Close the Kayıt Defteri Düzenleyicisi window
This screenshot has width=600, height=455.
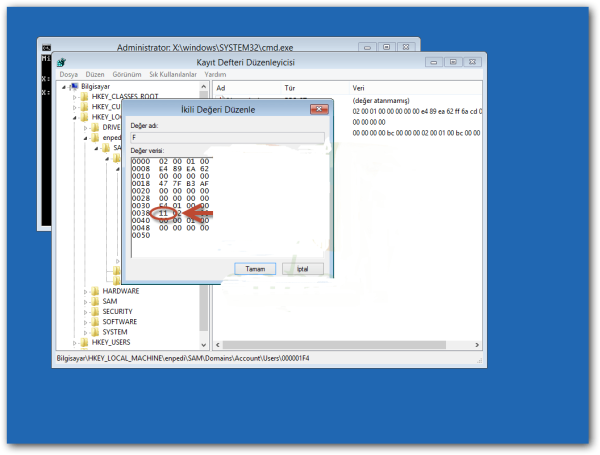(472, 62)
